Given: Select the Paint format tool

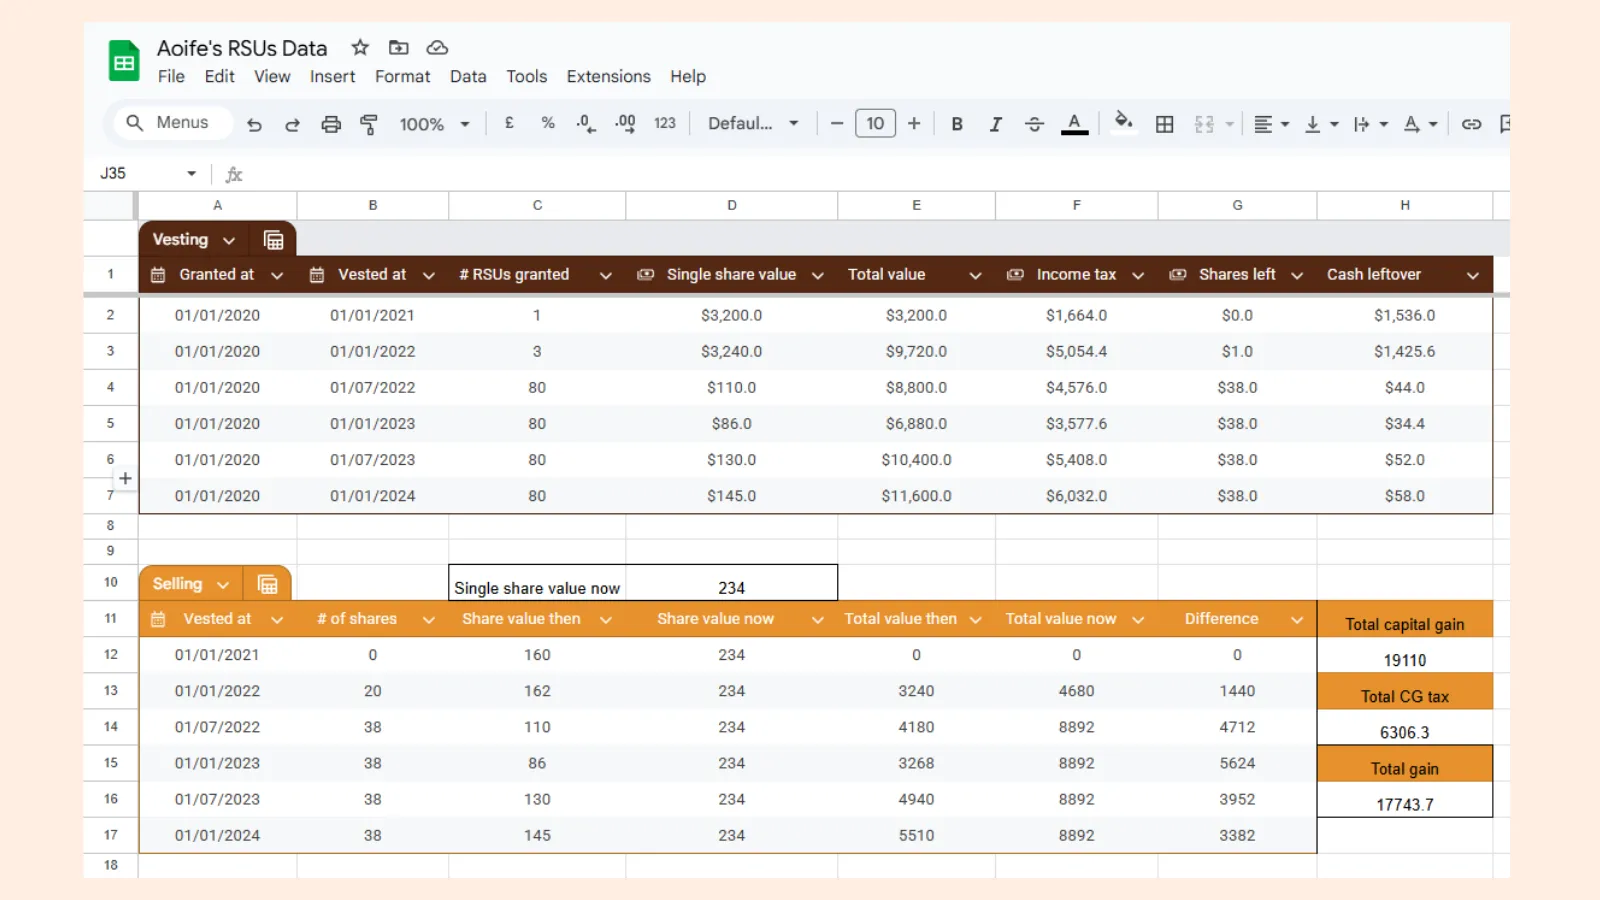Looking at the screenshot, I should point(368,123).
